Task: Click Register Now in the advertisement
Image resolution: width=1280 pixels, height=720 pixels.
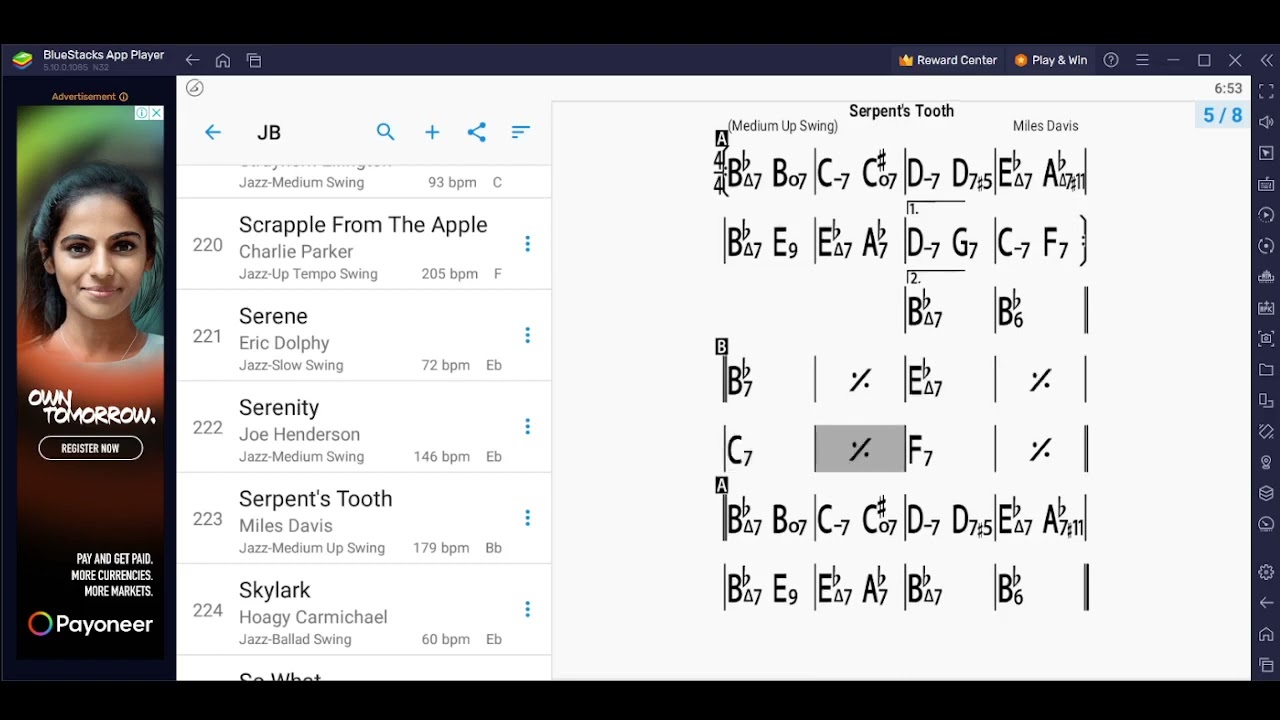Action: 90,448
